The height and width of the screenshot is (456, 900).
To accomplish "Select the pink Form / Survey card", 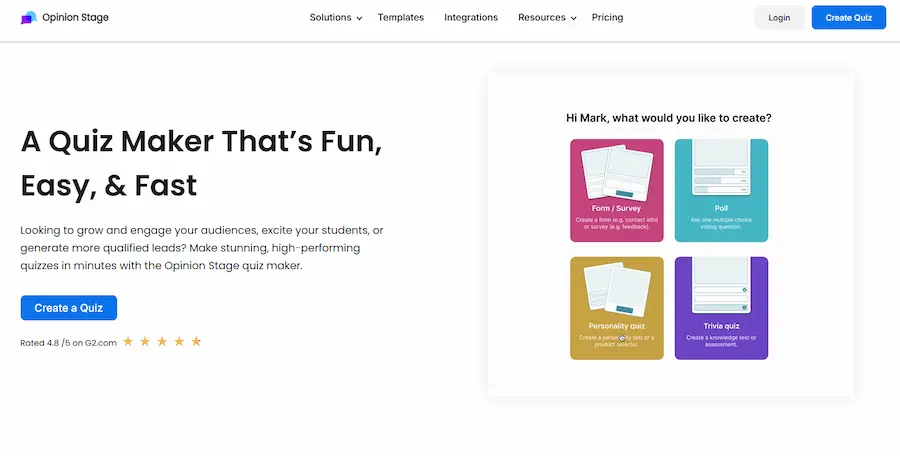I will 616,190.
